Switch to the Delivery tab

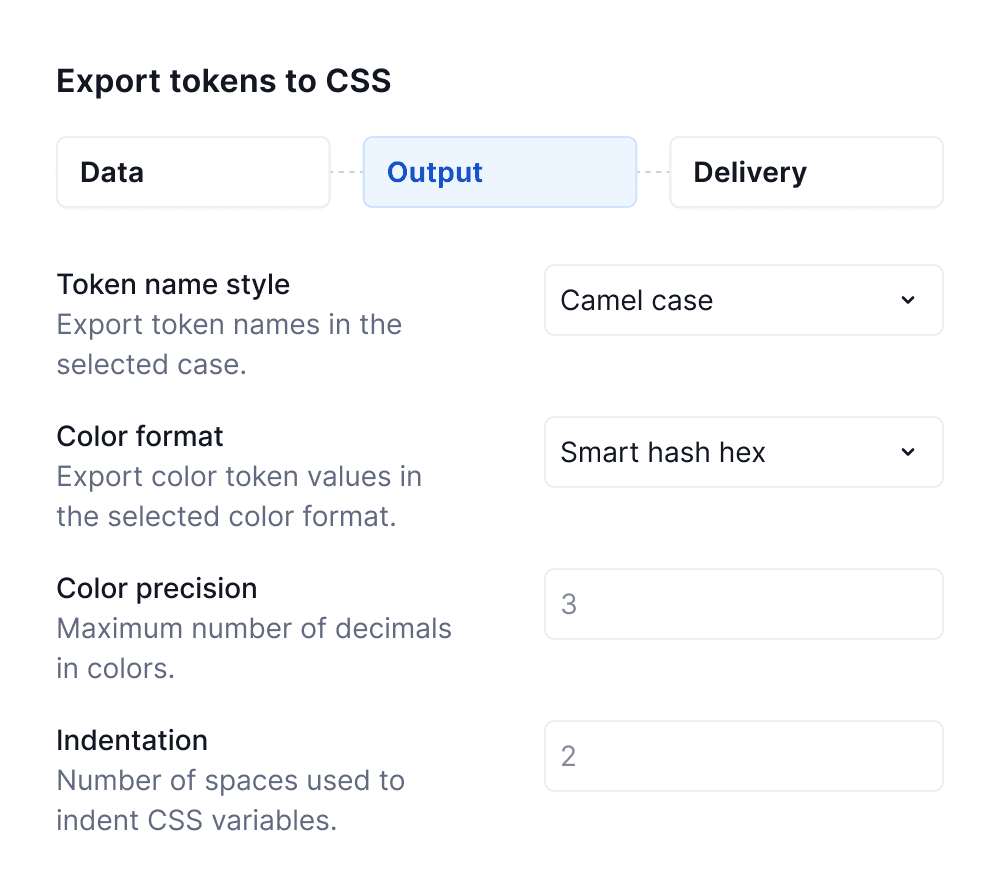point(806,172)
